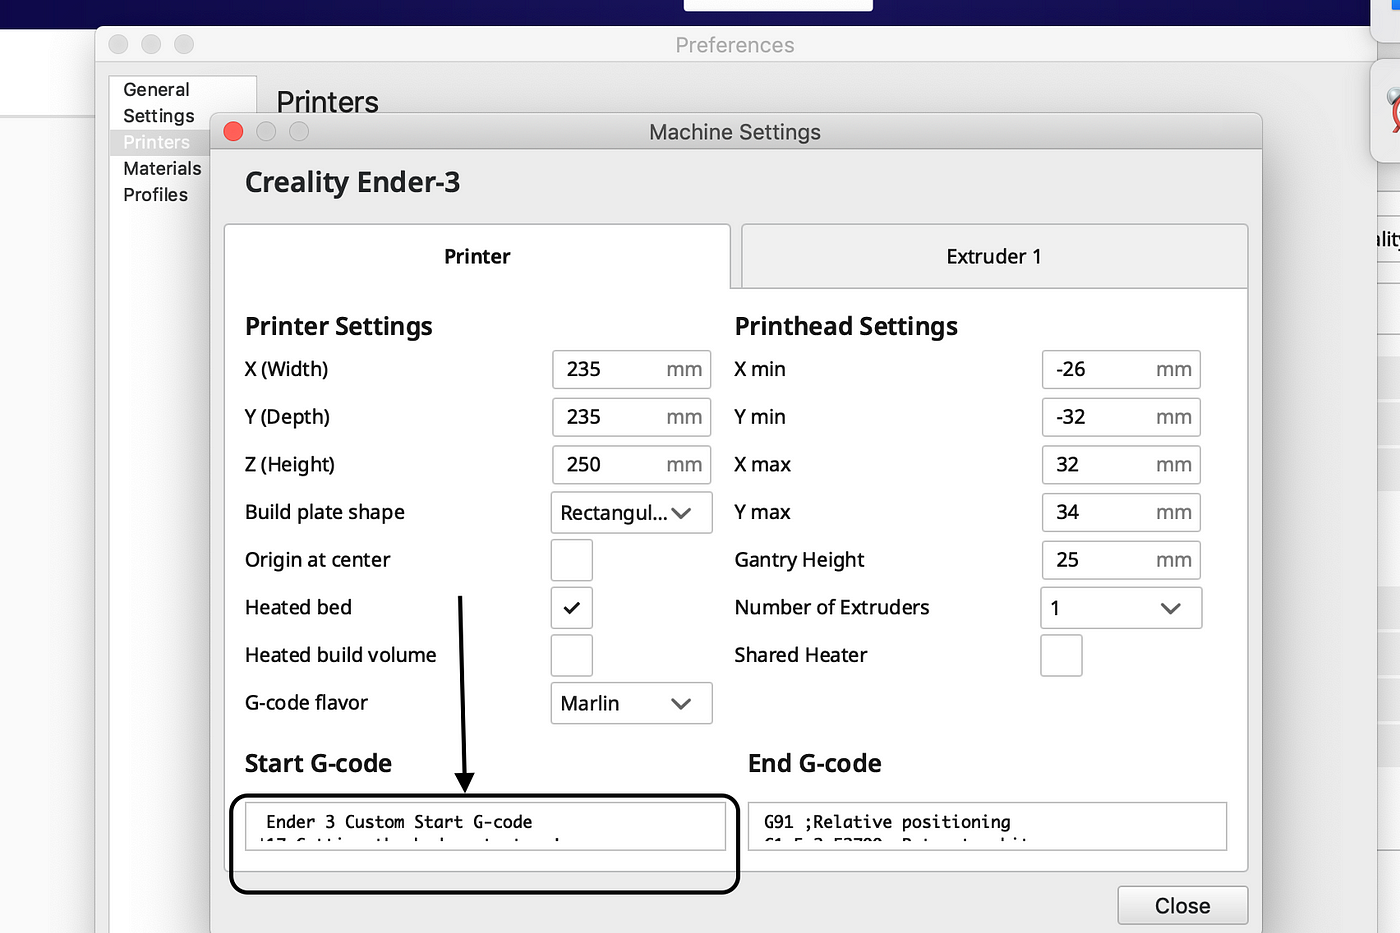Viewport: 1400px width, 933px height.
Task: Click the Printer Settings heading
Action: pos(339,327)
